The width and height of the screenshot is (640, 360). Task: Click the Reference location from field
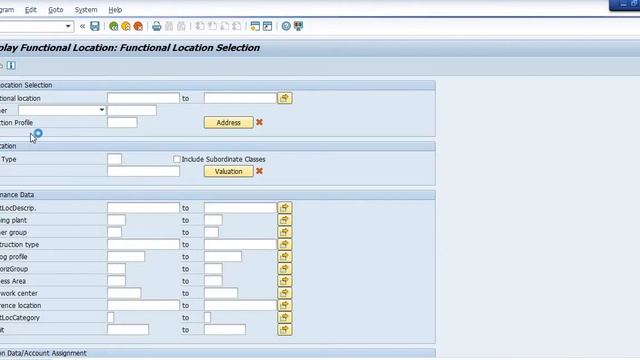143,305
